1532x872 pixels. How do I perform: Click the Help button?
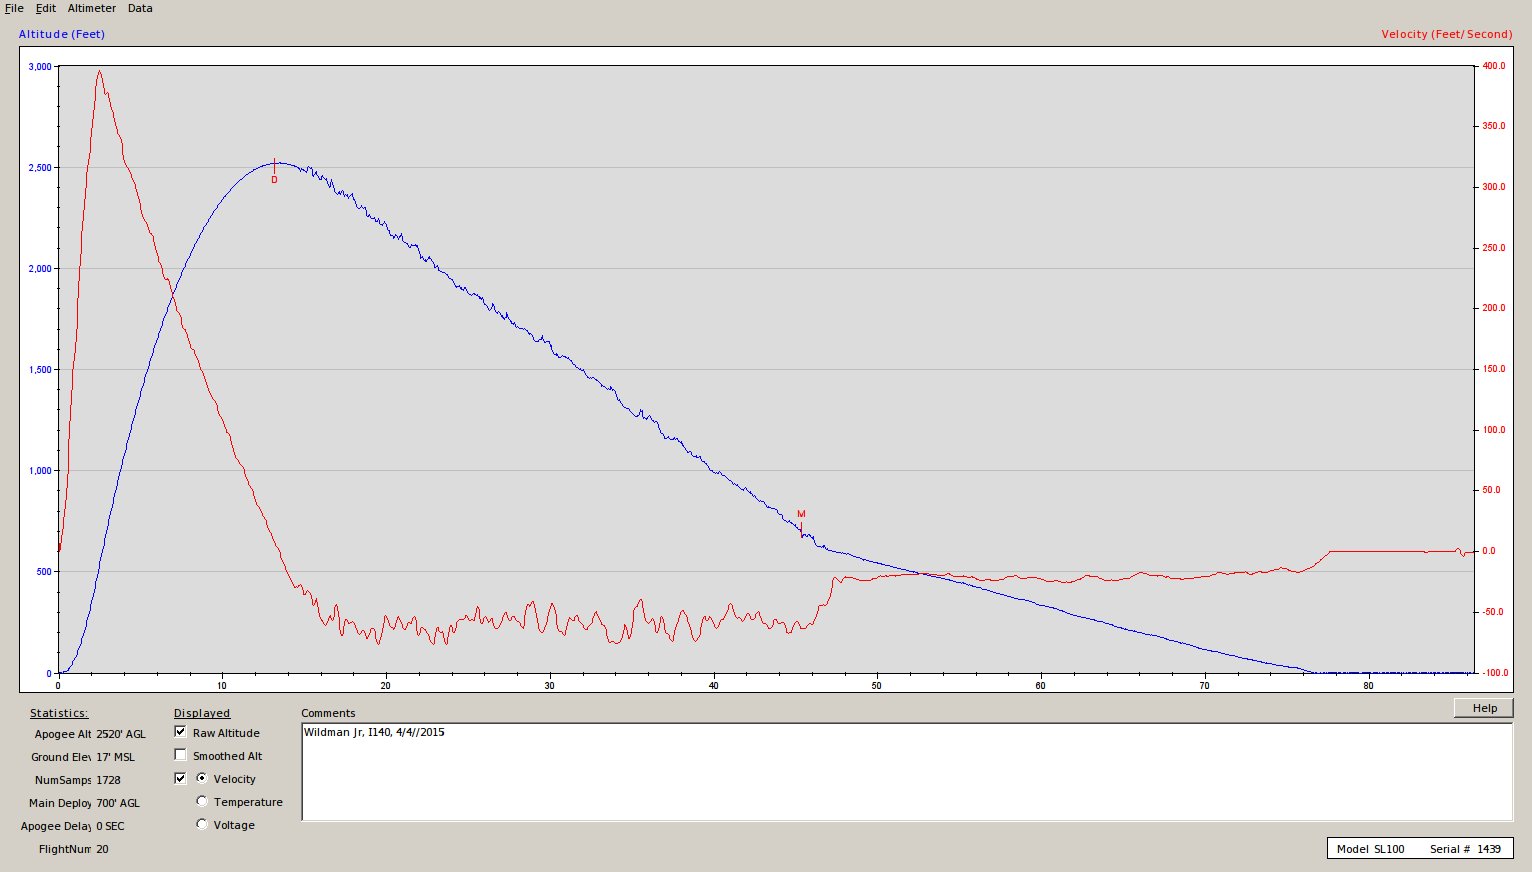[1484, 708]
